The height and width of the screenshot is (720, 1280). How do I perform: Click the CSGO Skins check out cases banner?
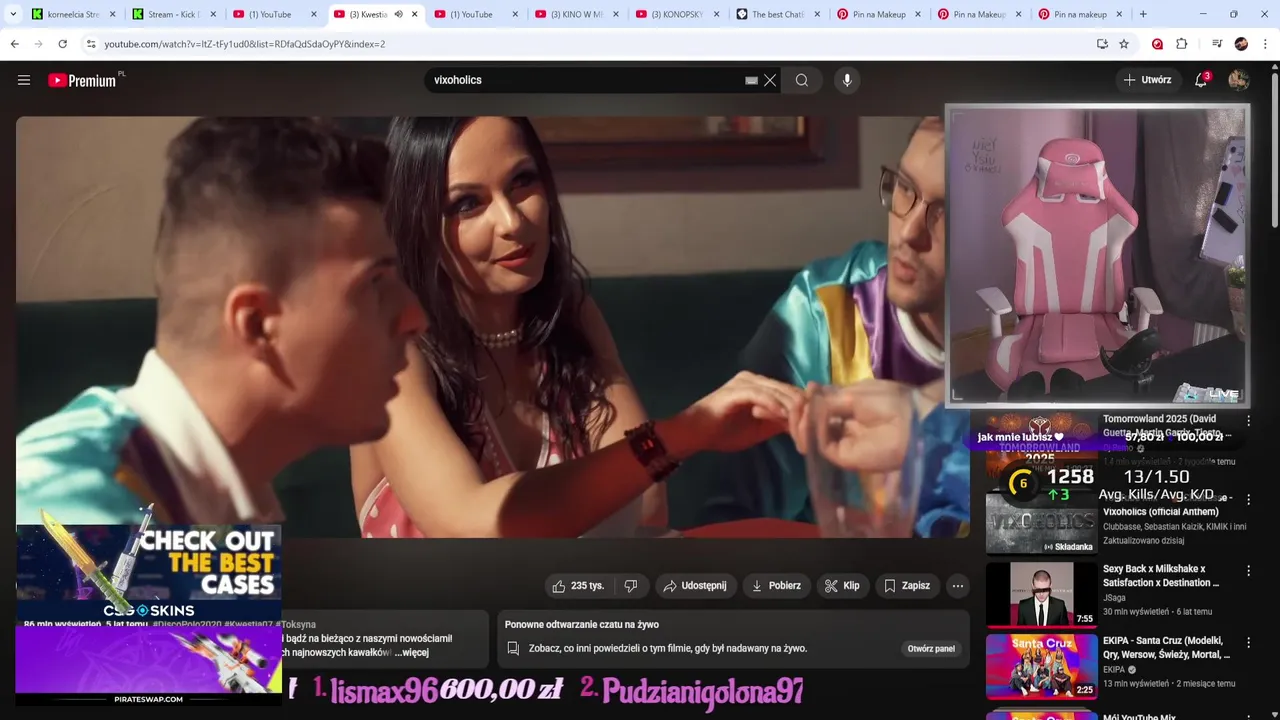click(x=148, y=572)
